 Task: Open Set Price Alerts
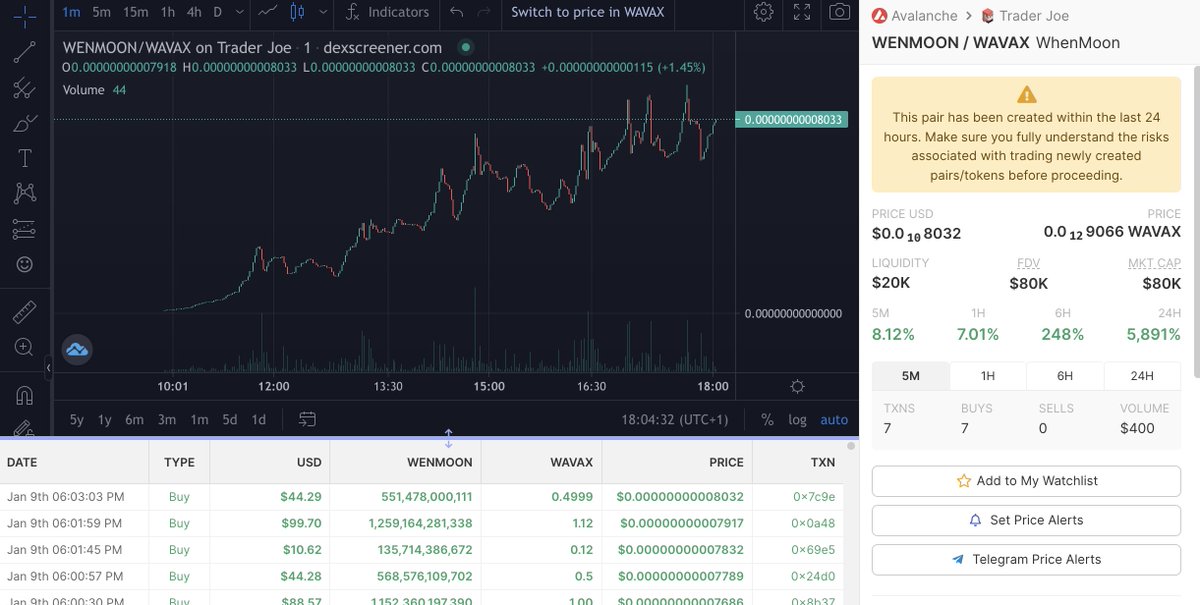[1026, 520]
